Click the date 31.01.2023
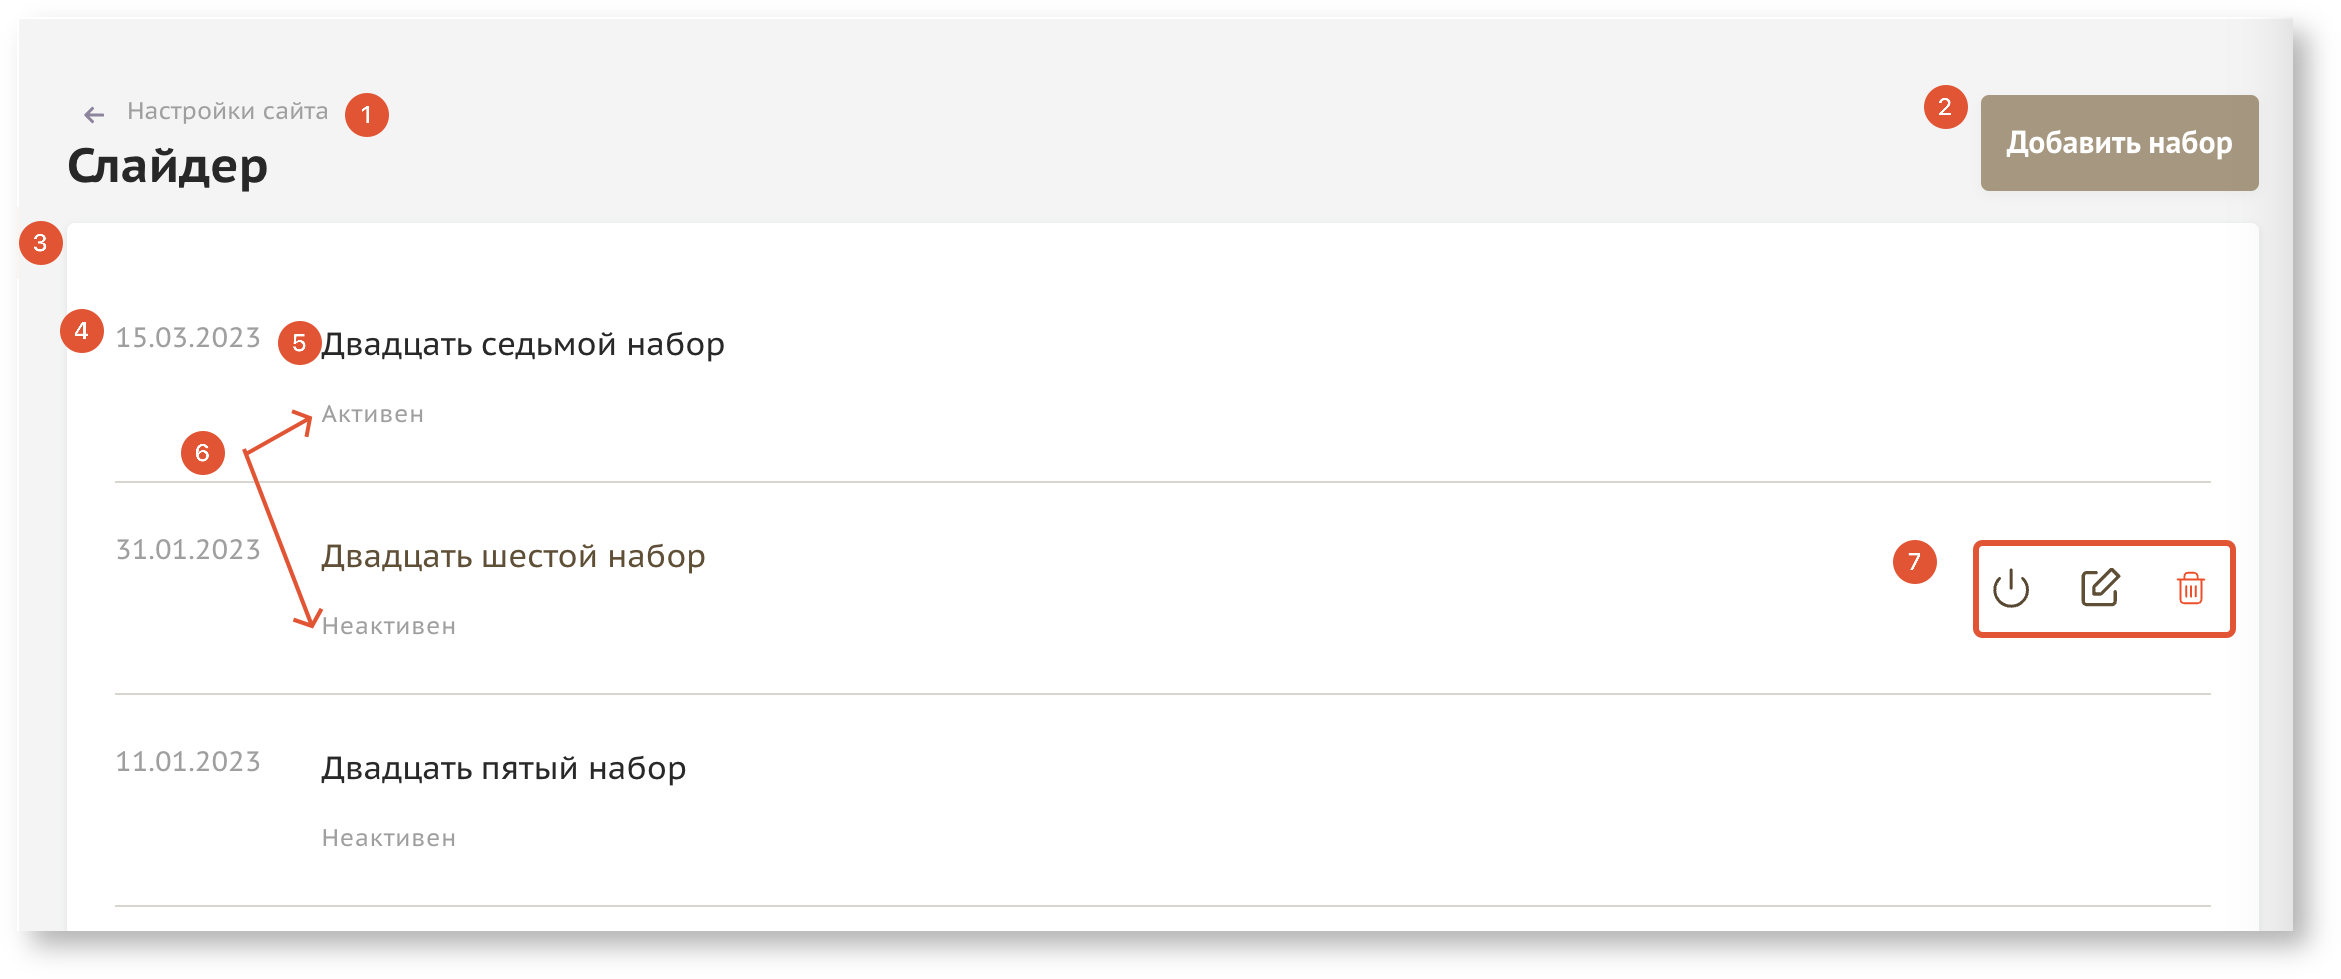 click(188, 550)
